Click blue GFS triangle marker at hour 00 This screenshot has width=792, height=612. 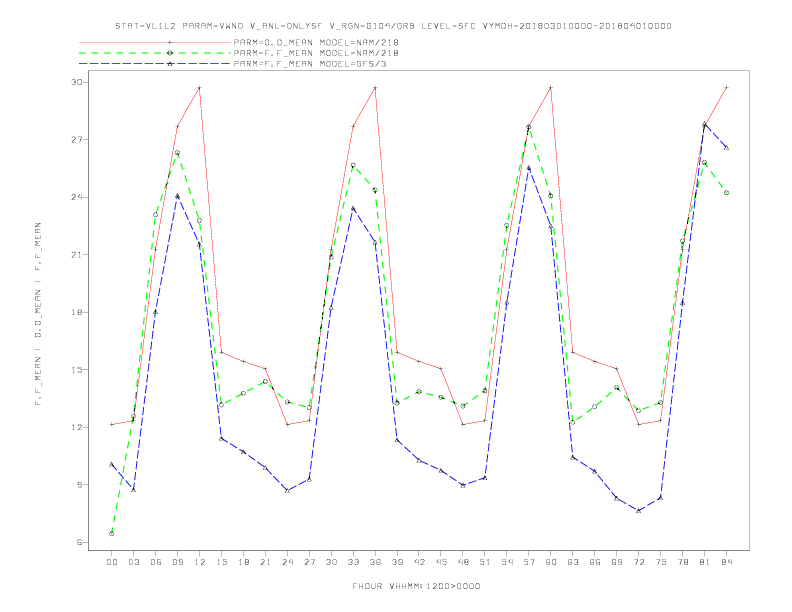pyautogui.click(x=112, y=464)
